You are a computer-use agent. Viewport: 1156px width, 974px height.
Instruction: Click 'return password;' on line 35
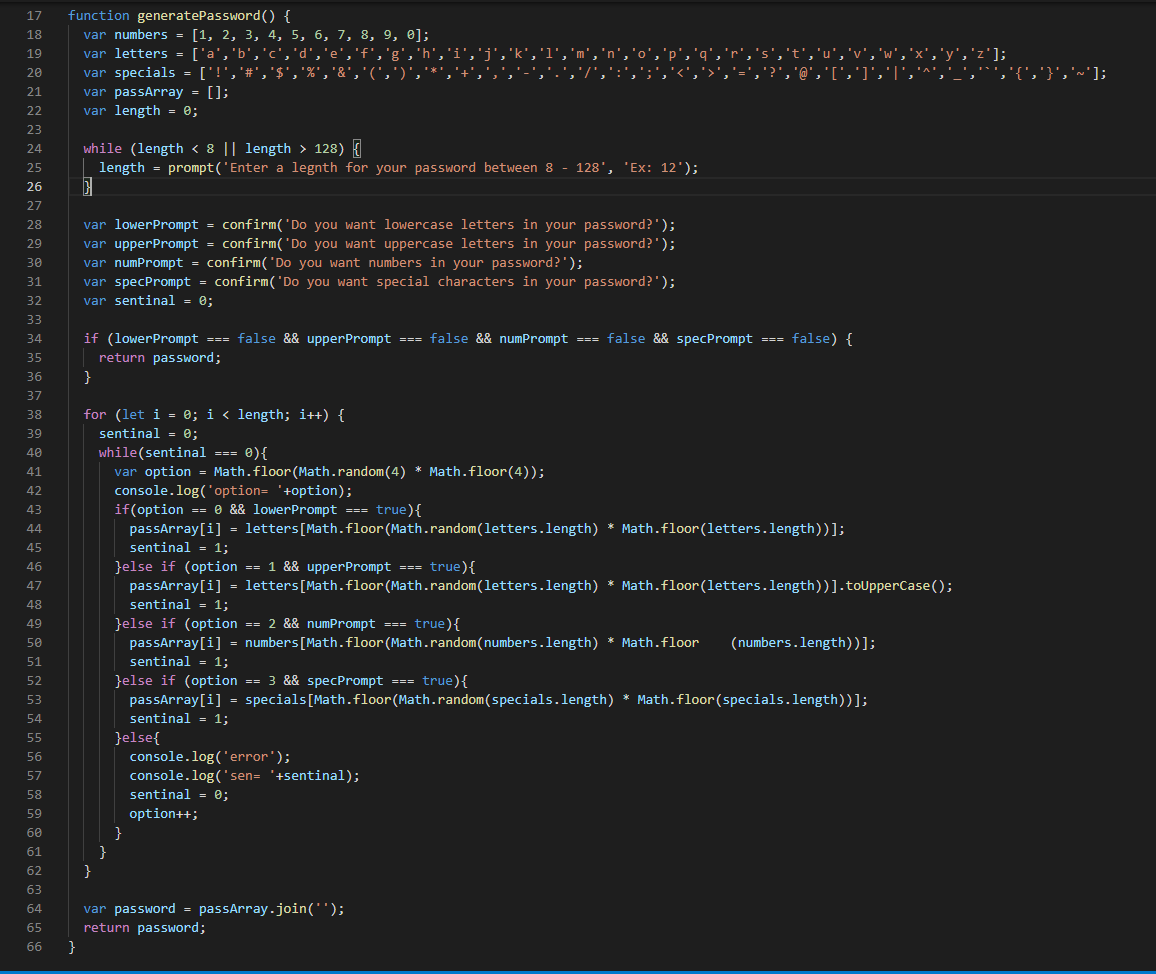[160, 358]
